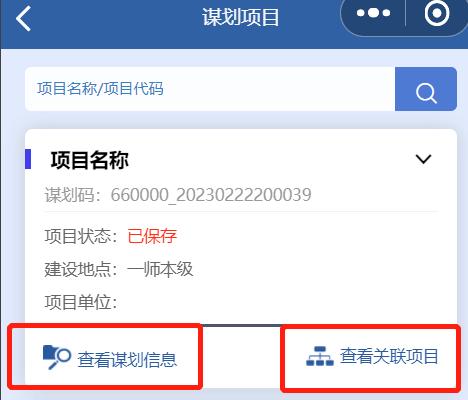The width and height of the screenshot is (468, 400).
Task: Click the 一师本级 location value
Action: point(160,269)
